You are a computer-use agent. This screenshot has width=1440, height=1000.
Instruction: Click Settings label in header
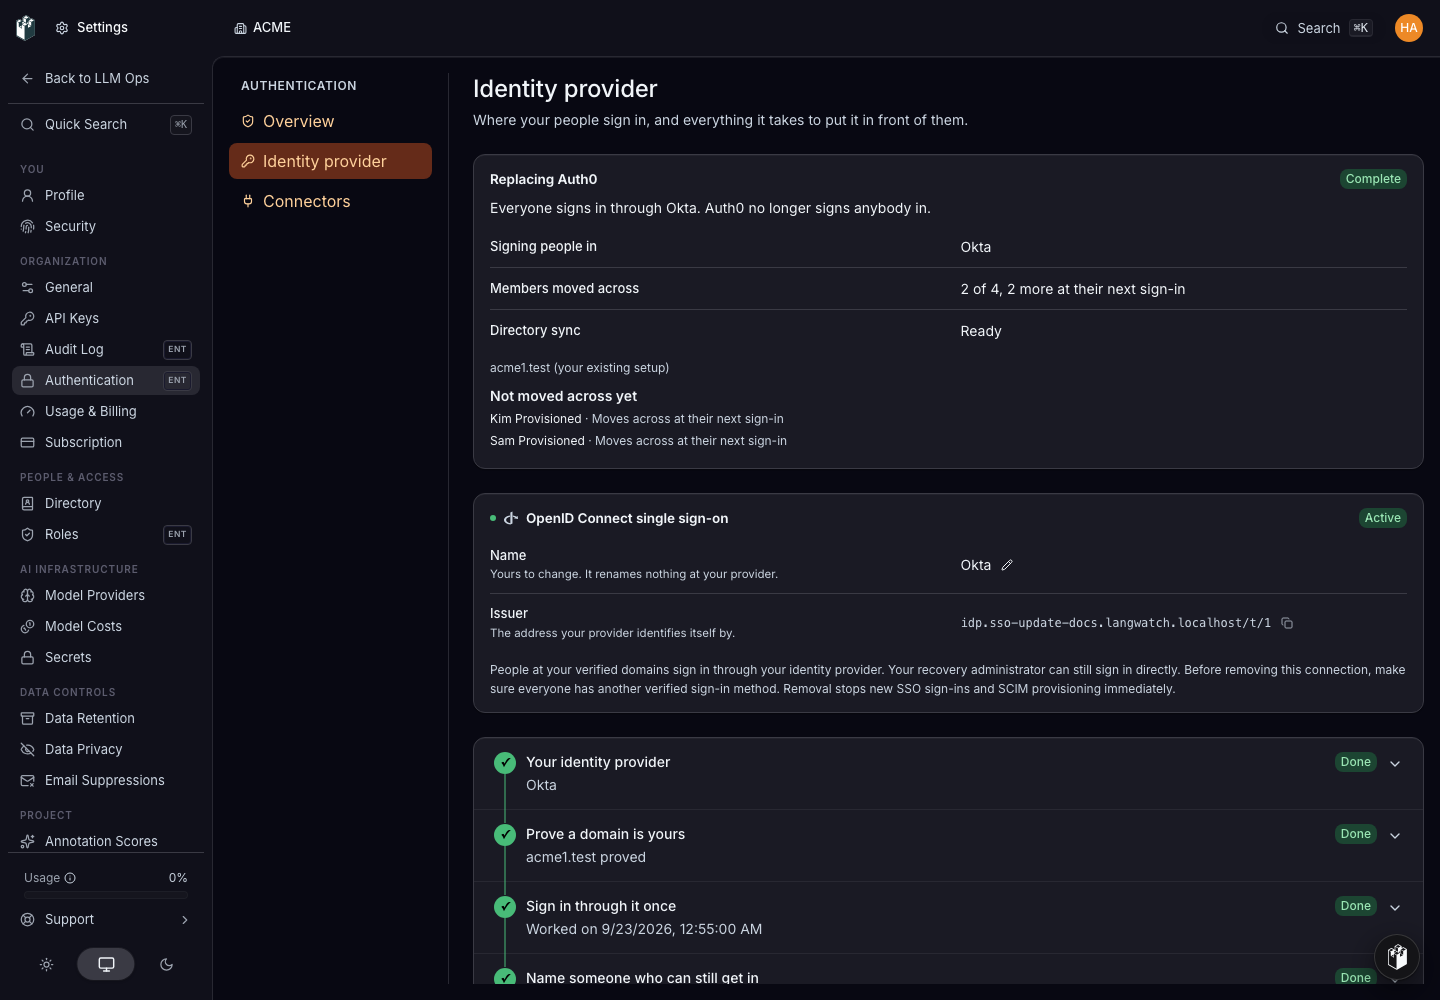tap(102, 28)
